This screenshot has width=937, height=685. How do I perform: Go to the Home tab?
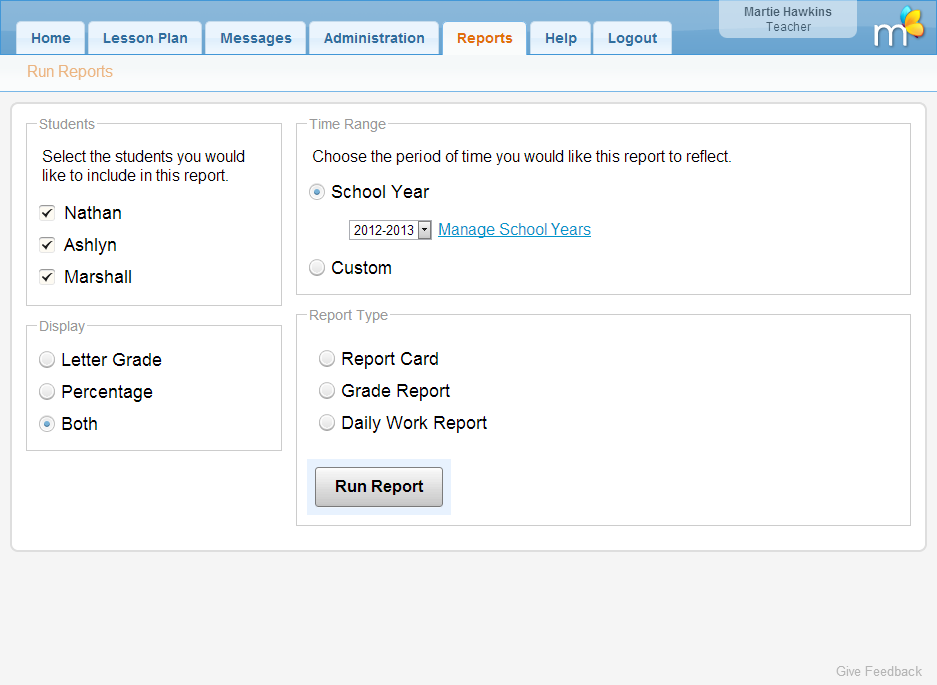51,38
